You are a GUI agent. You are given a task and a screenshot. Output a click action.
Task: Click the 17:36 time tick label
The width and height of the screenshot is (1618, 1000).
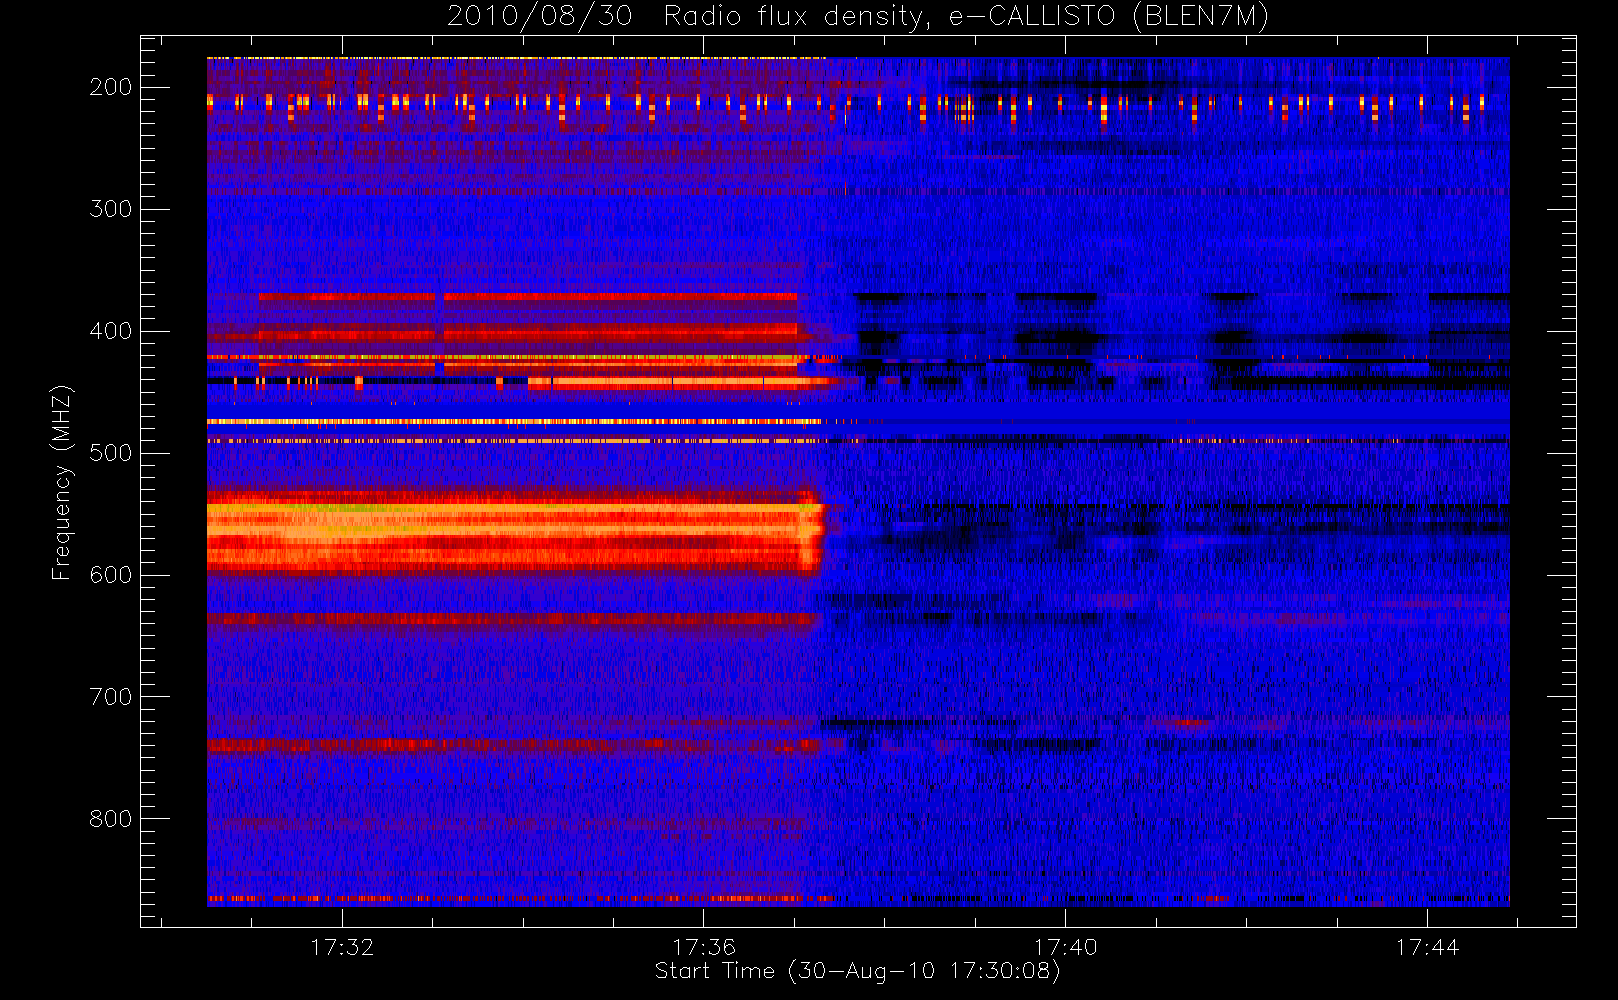(704, 947)
